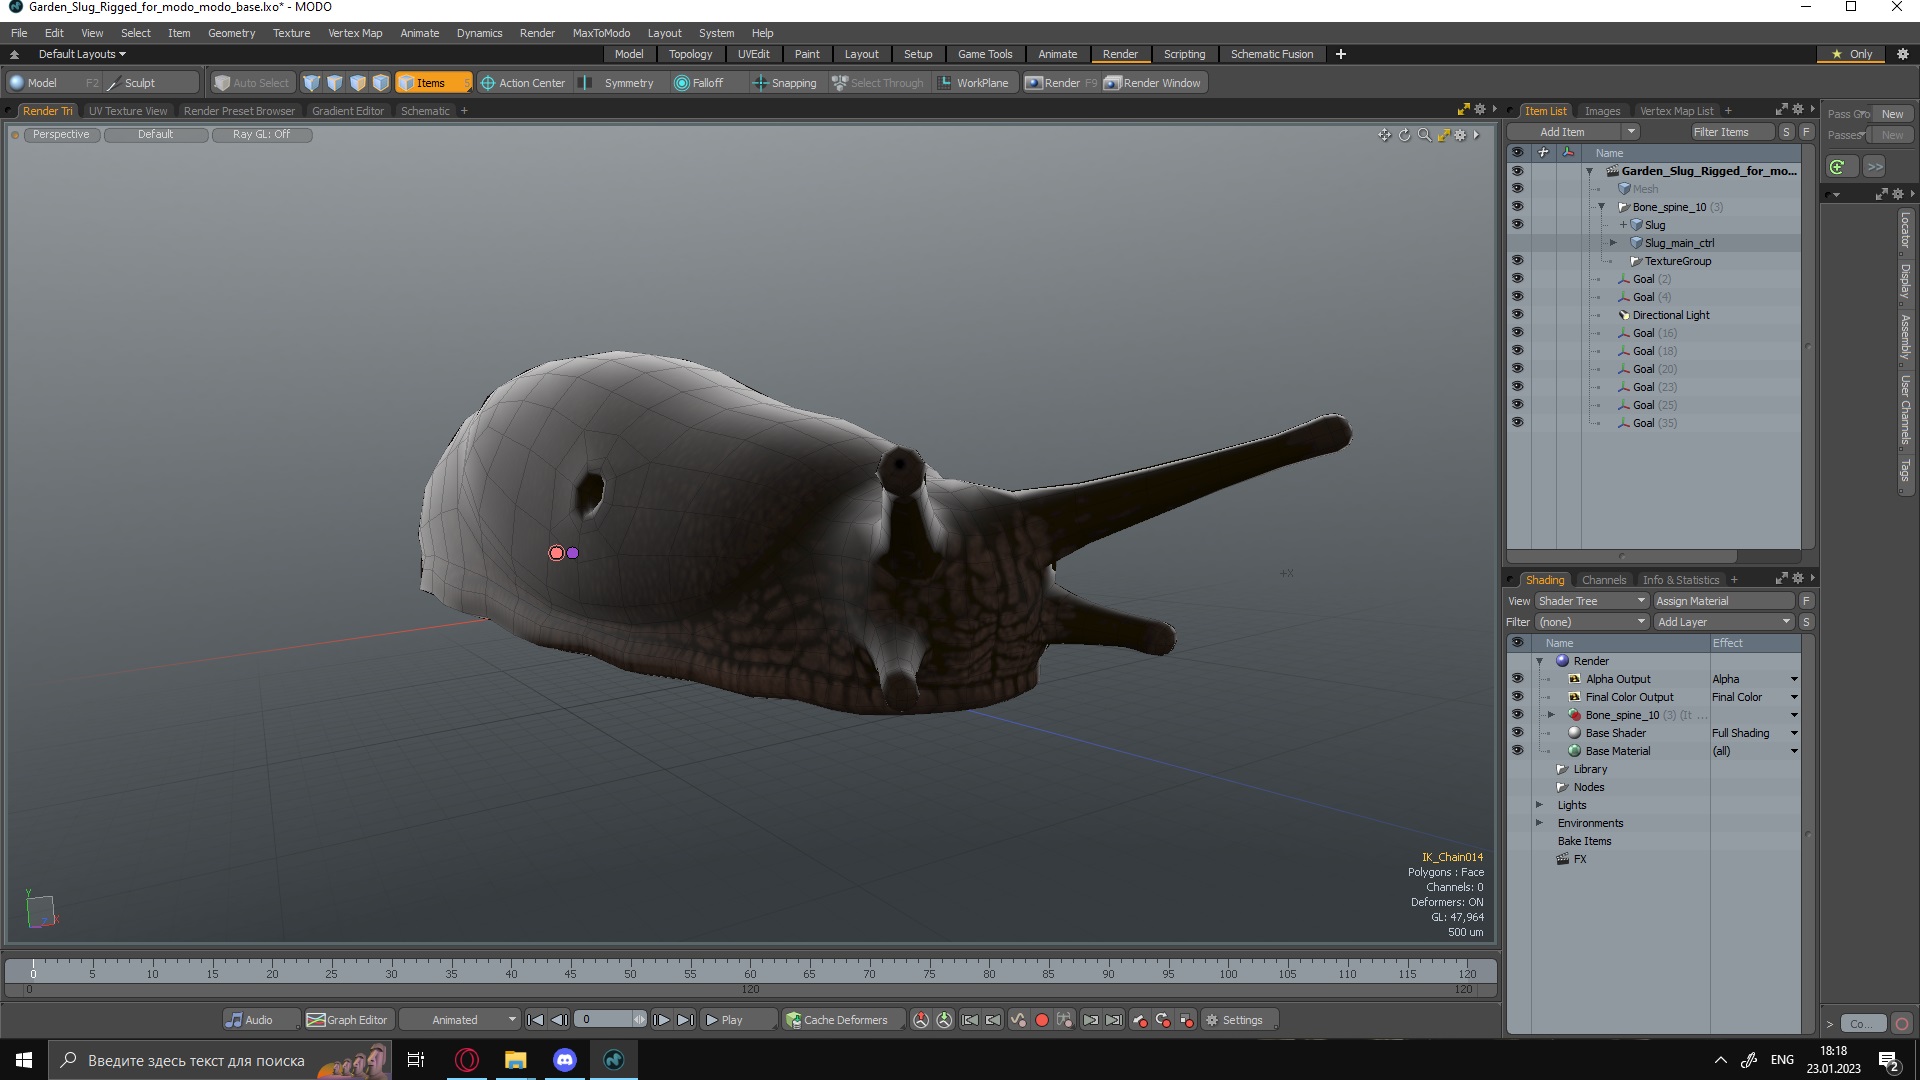
Task: Select Polygons selection mode icon
Action: (358, 83)
